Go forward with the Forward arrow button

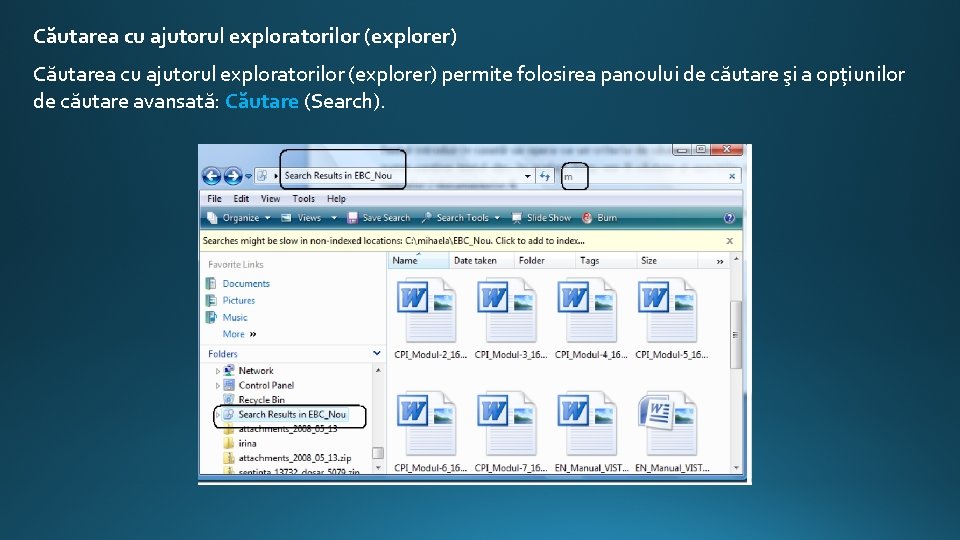pos(233,176)
